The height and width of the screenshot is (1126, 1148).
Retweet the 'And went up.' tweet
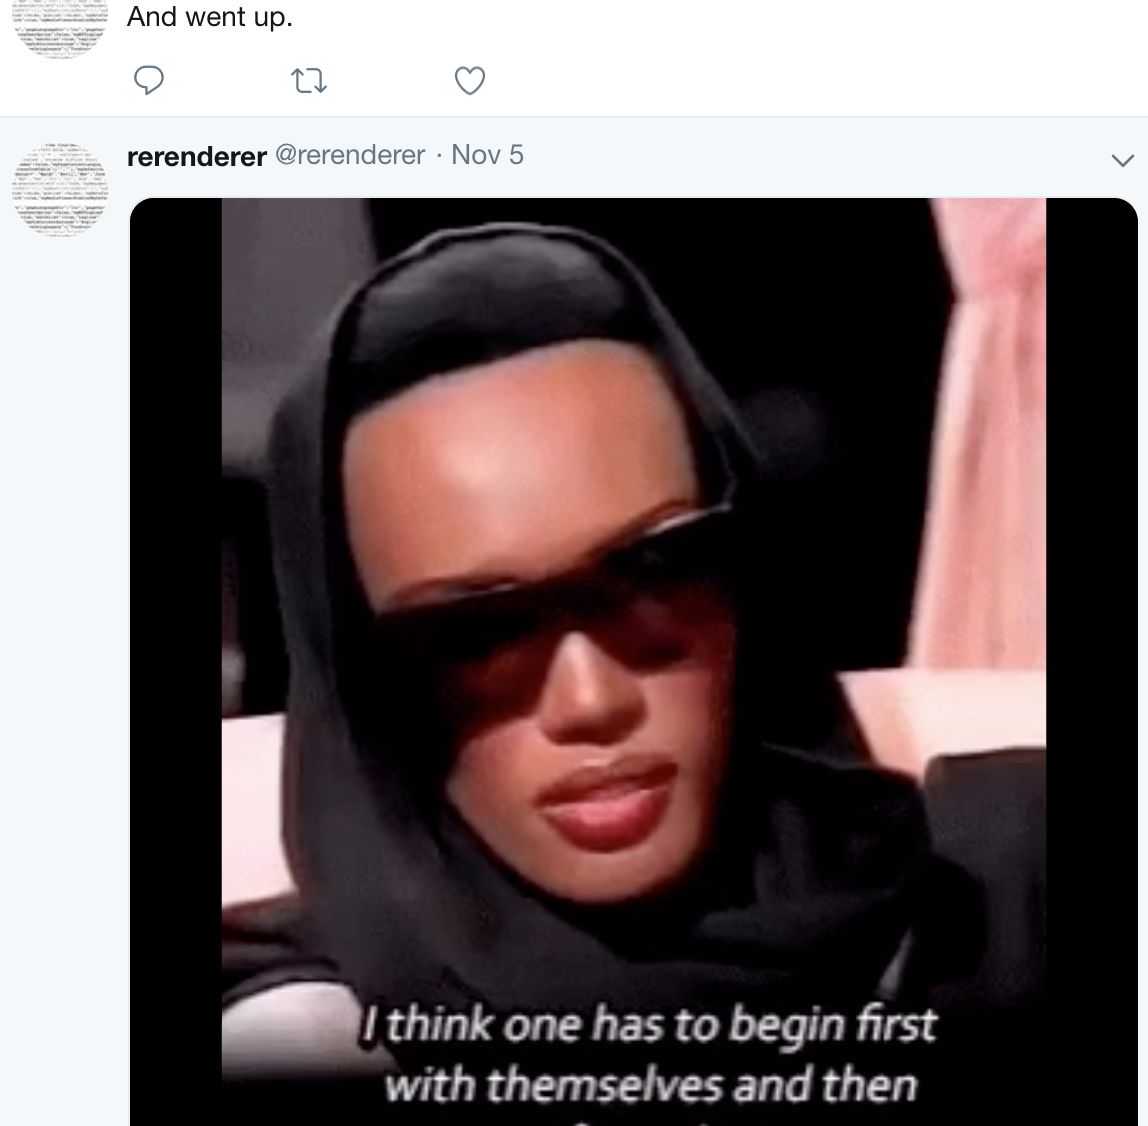pyautogui.click(x=309, y=81)
